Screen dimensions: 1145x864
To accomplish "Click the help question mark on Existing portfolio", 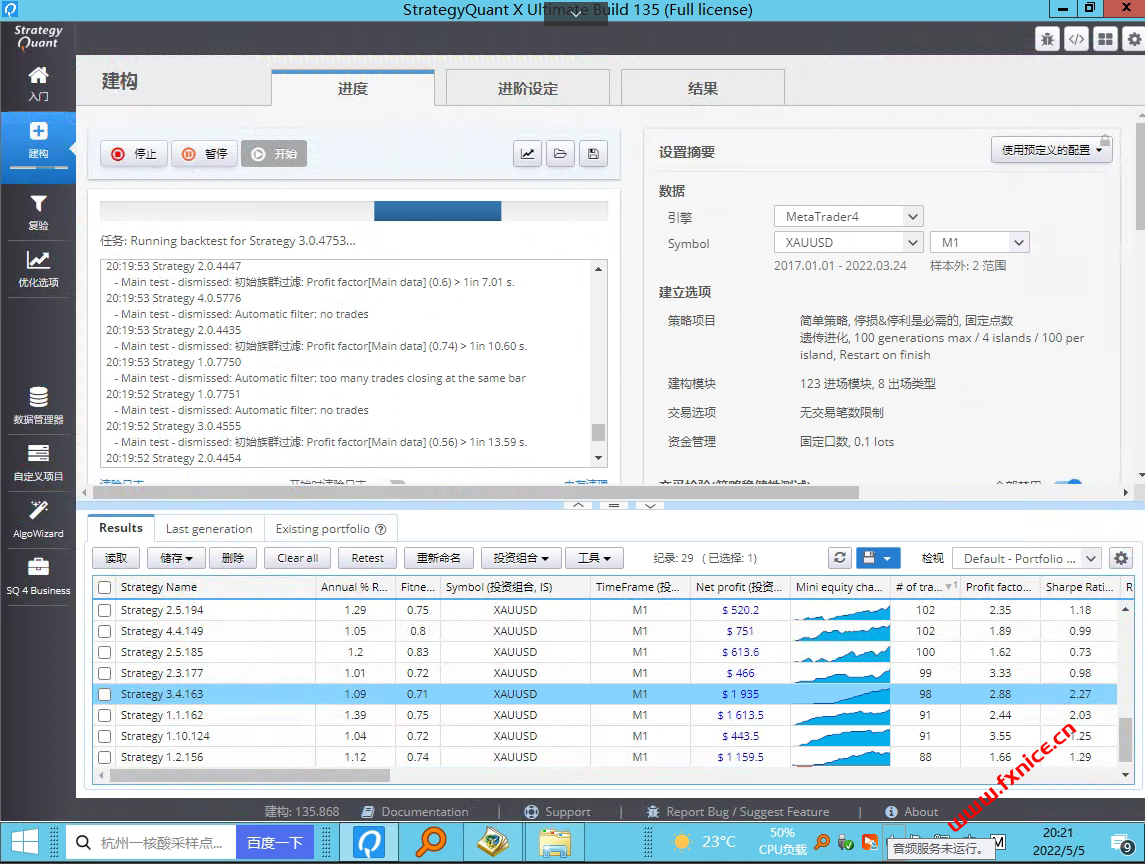I will tap(380, 530).
